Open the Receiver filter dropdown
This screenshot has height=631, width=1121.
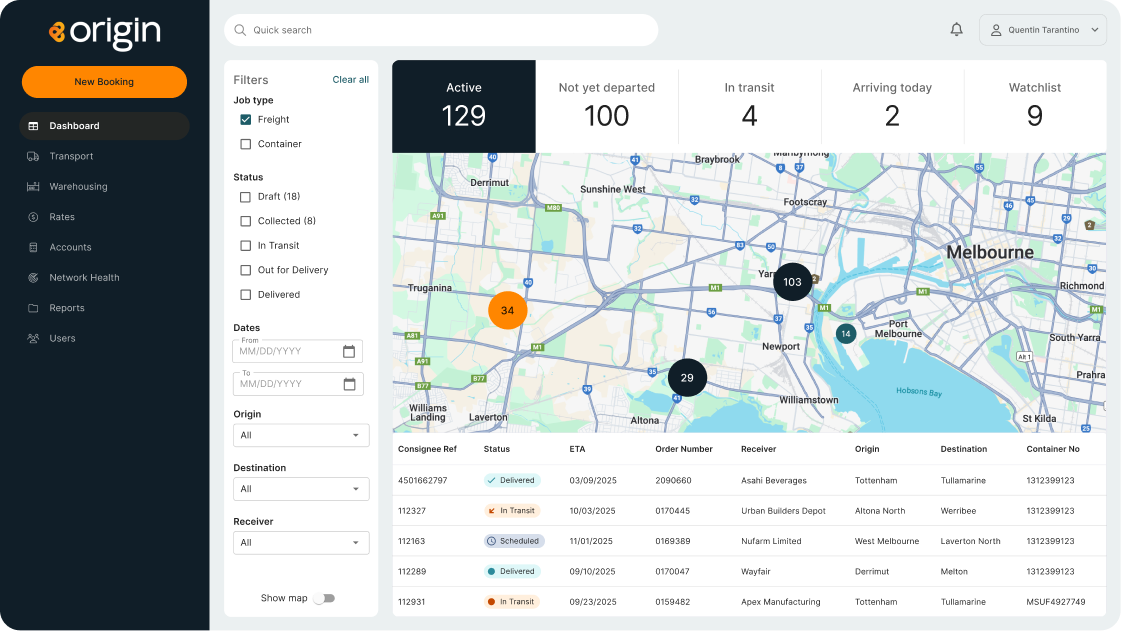[301, 543]
